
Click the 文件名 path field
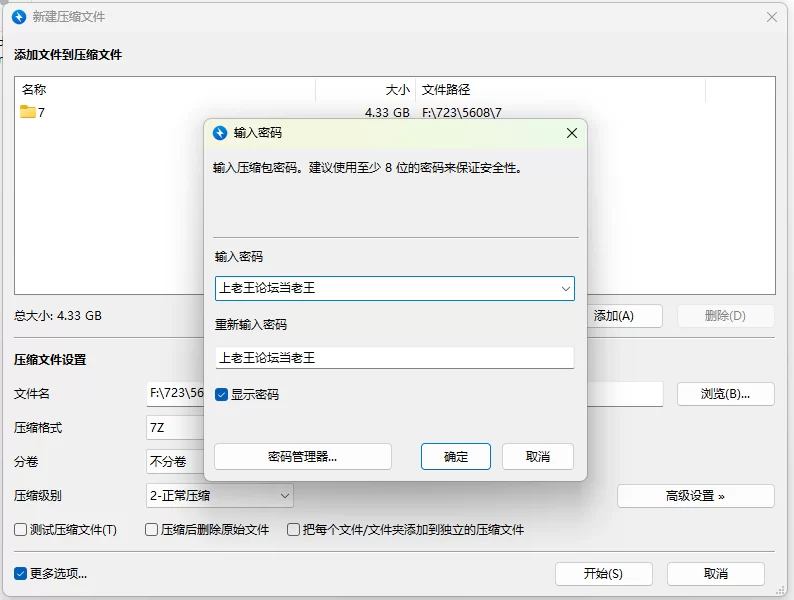(175, 394)
